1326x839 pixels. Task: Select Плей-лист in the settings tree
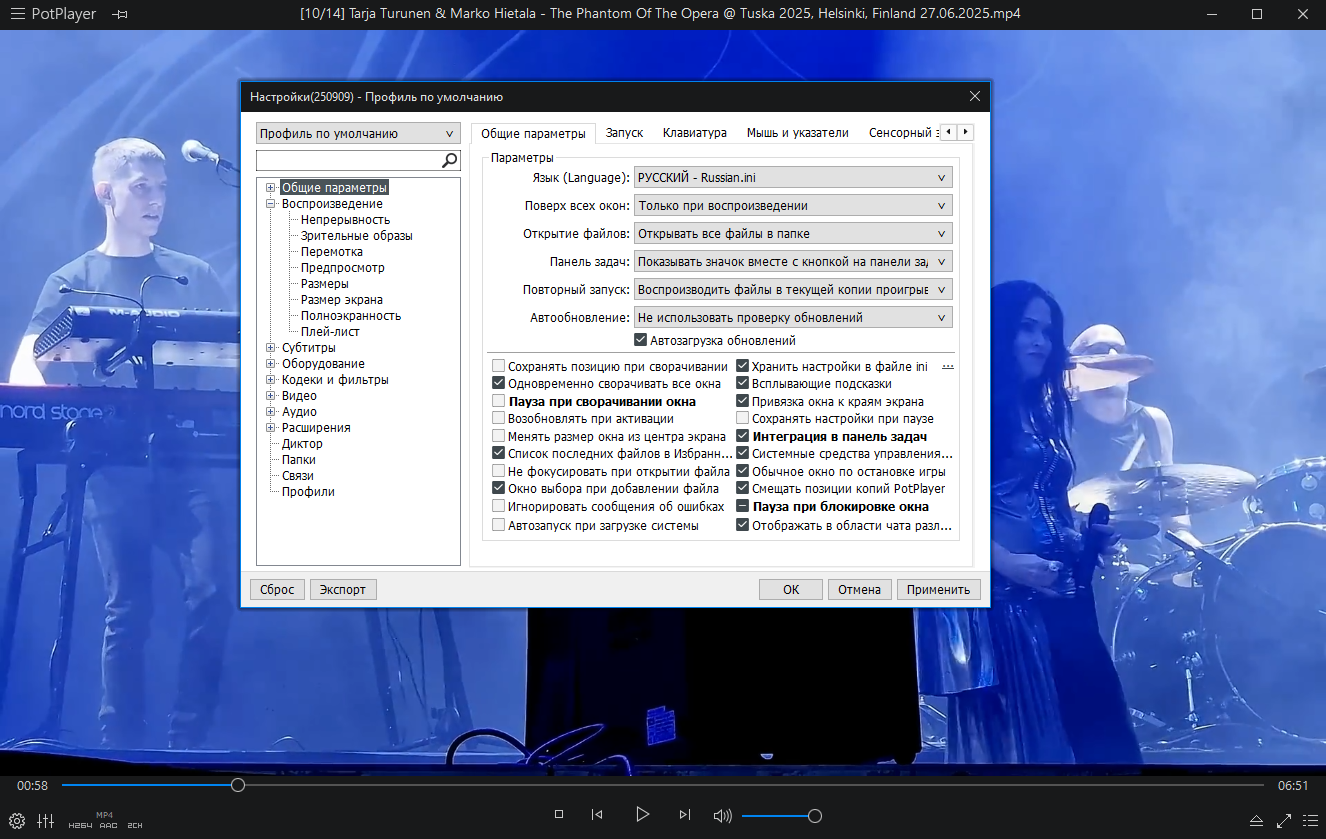(330, 332)
